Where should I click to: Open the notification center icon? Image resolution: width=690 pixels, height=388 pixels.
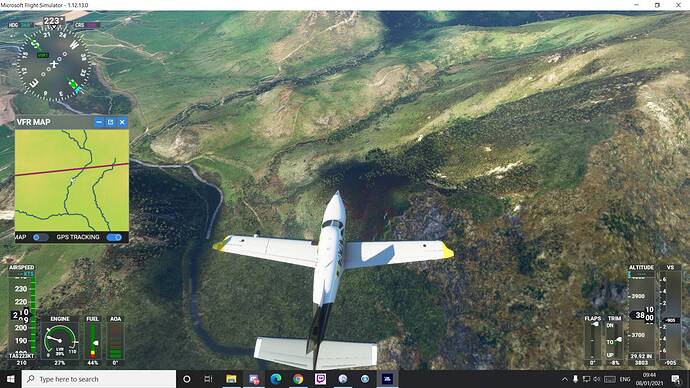676,379
